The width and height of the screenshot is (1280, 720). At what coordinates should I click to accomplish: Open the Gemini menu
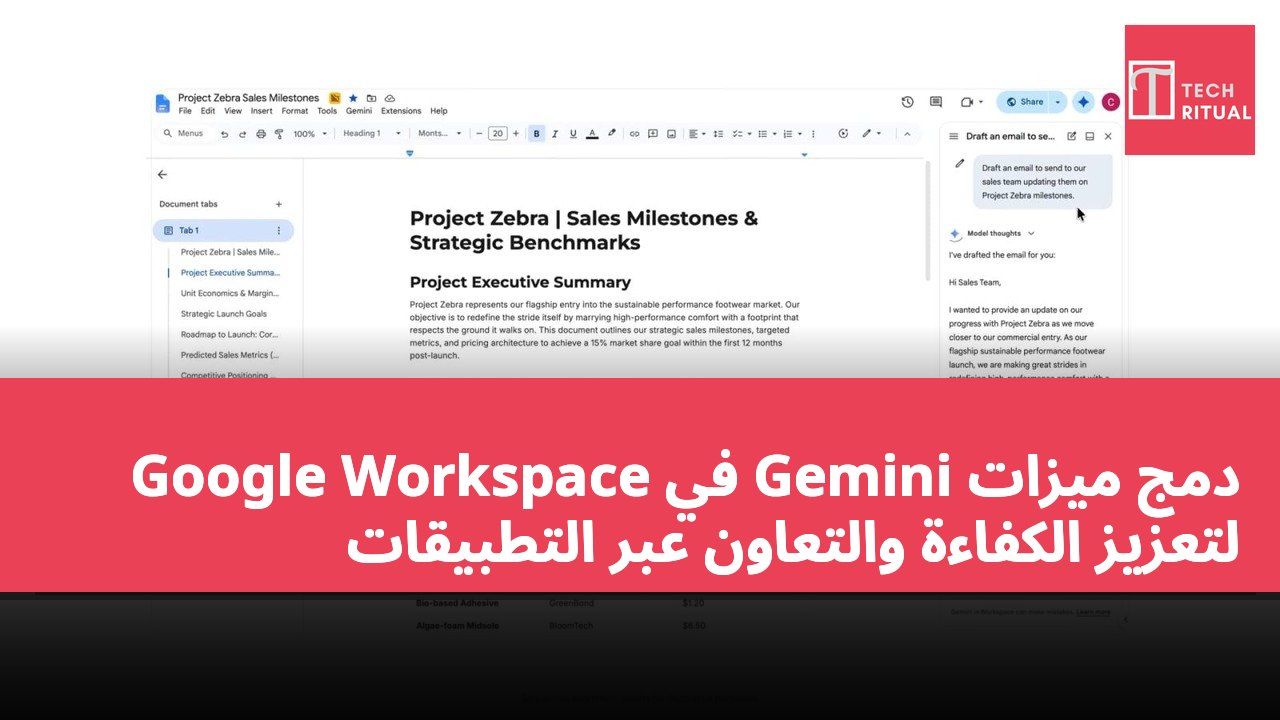coord(359,111)
